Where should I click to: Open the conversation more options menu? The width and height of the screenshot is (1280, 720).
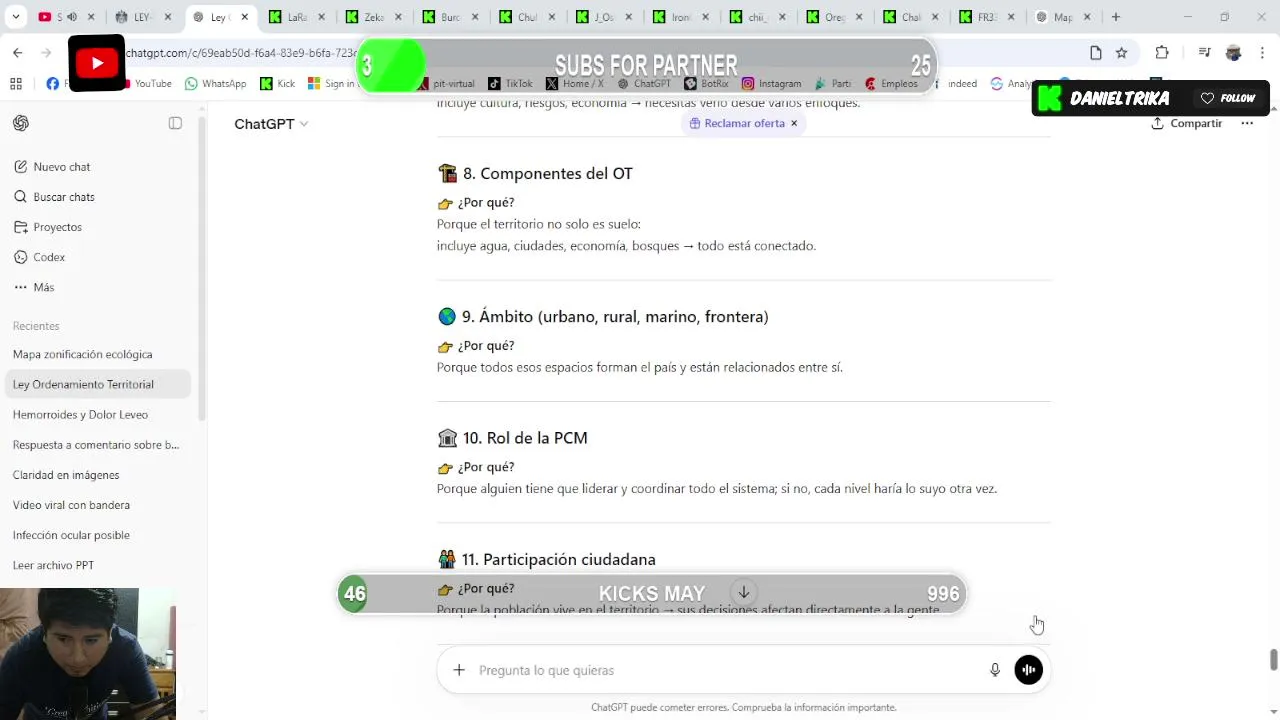[x=1247, y=123]
